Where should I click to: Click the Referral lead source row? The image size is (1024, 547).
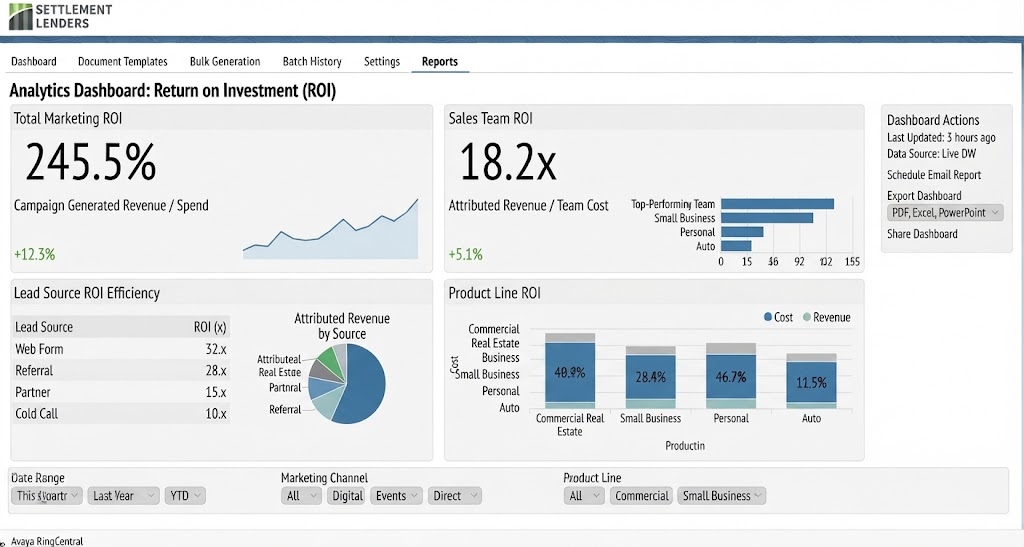click(121, 371)
